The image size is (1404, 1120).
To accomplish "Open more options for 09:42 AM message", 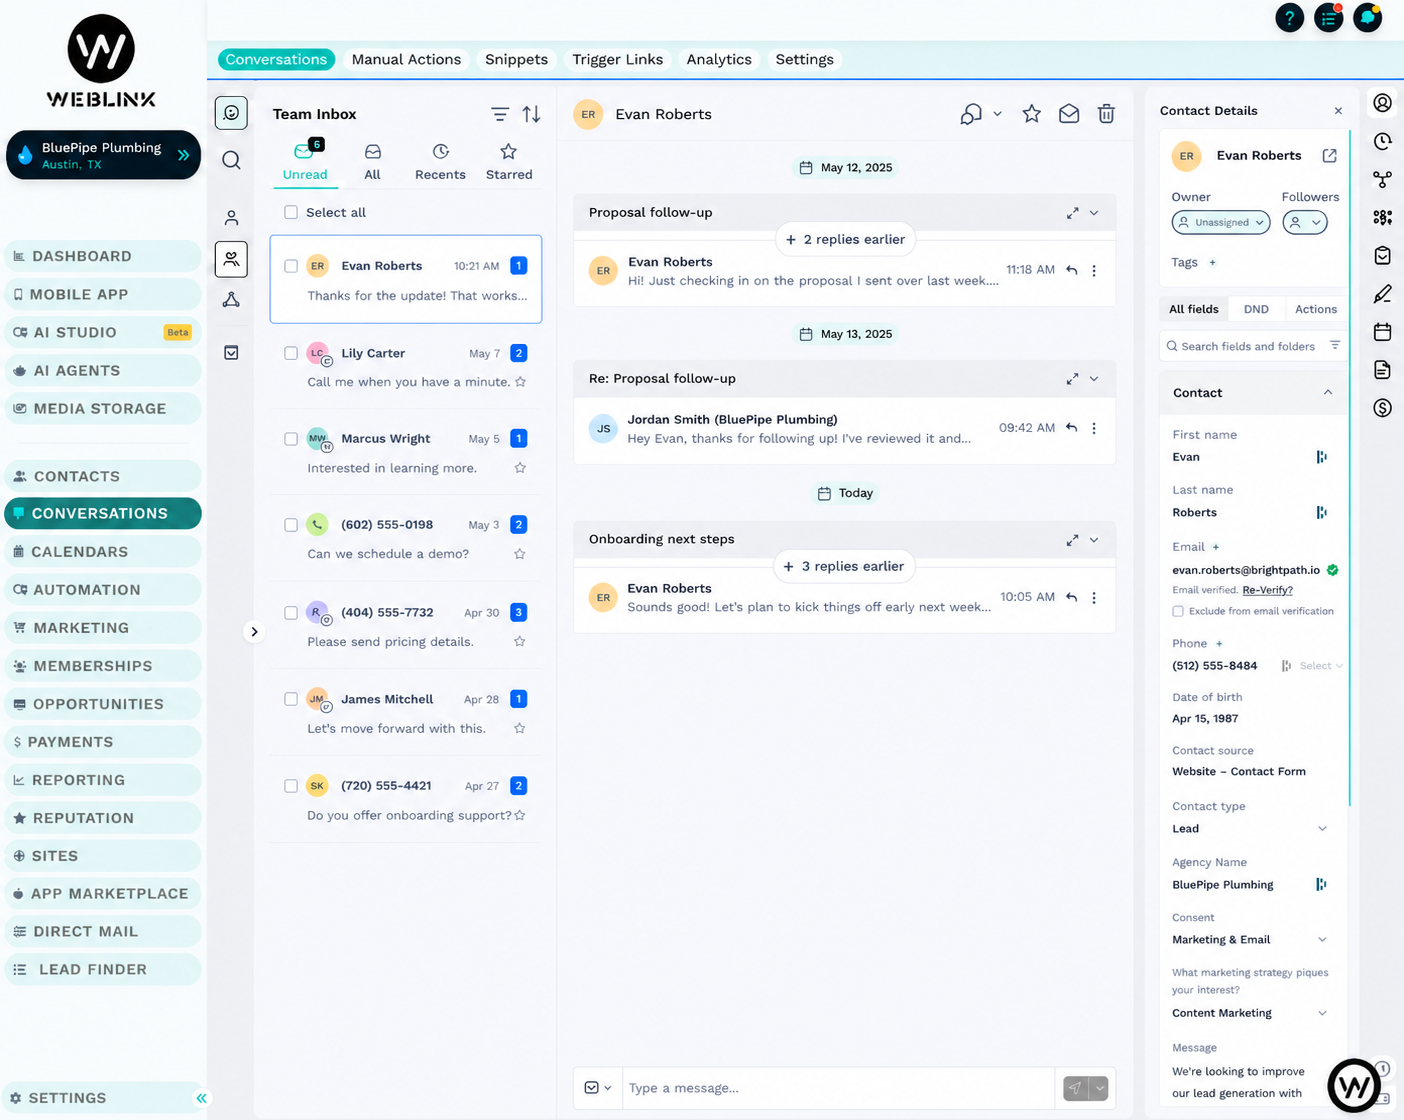I will (1094, 428).
